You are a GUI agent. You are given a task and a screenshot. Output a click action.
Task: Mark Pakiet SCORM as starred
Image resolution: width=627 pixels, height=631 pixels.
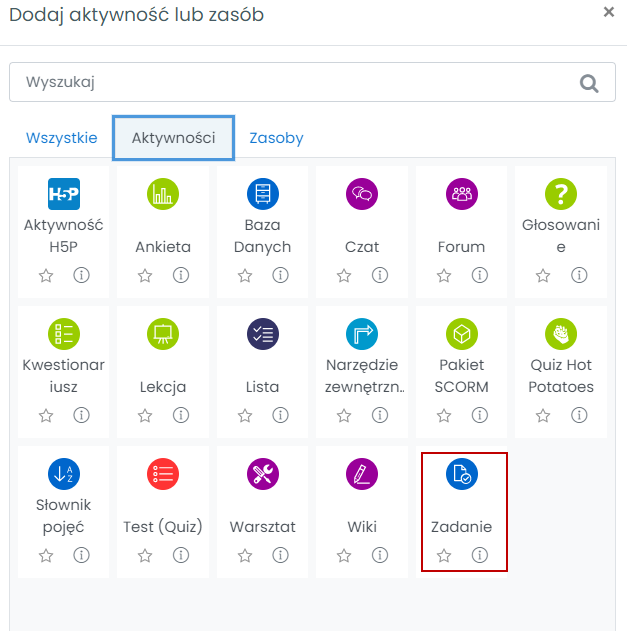[x=444, y=415]
